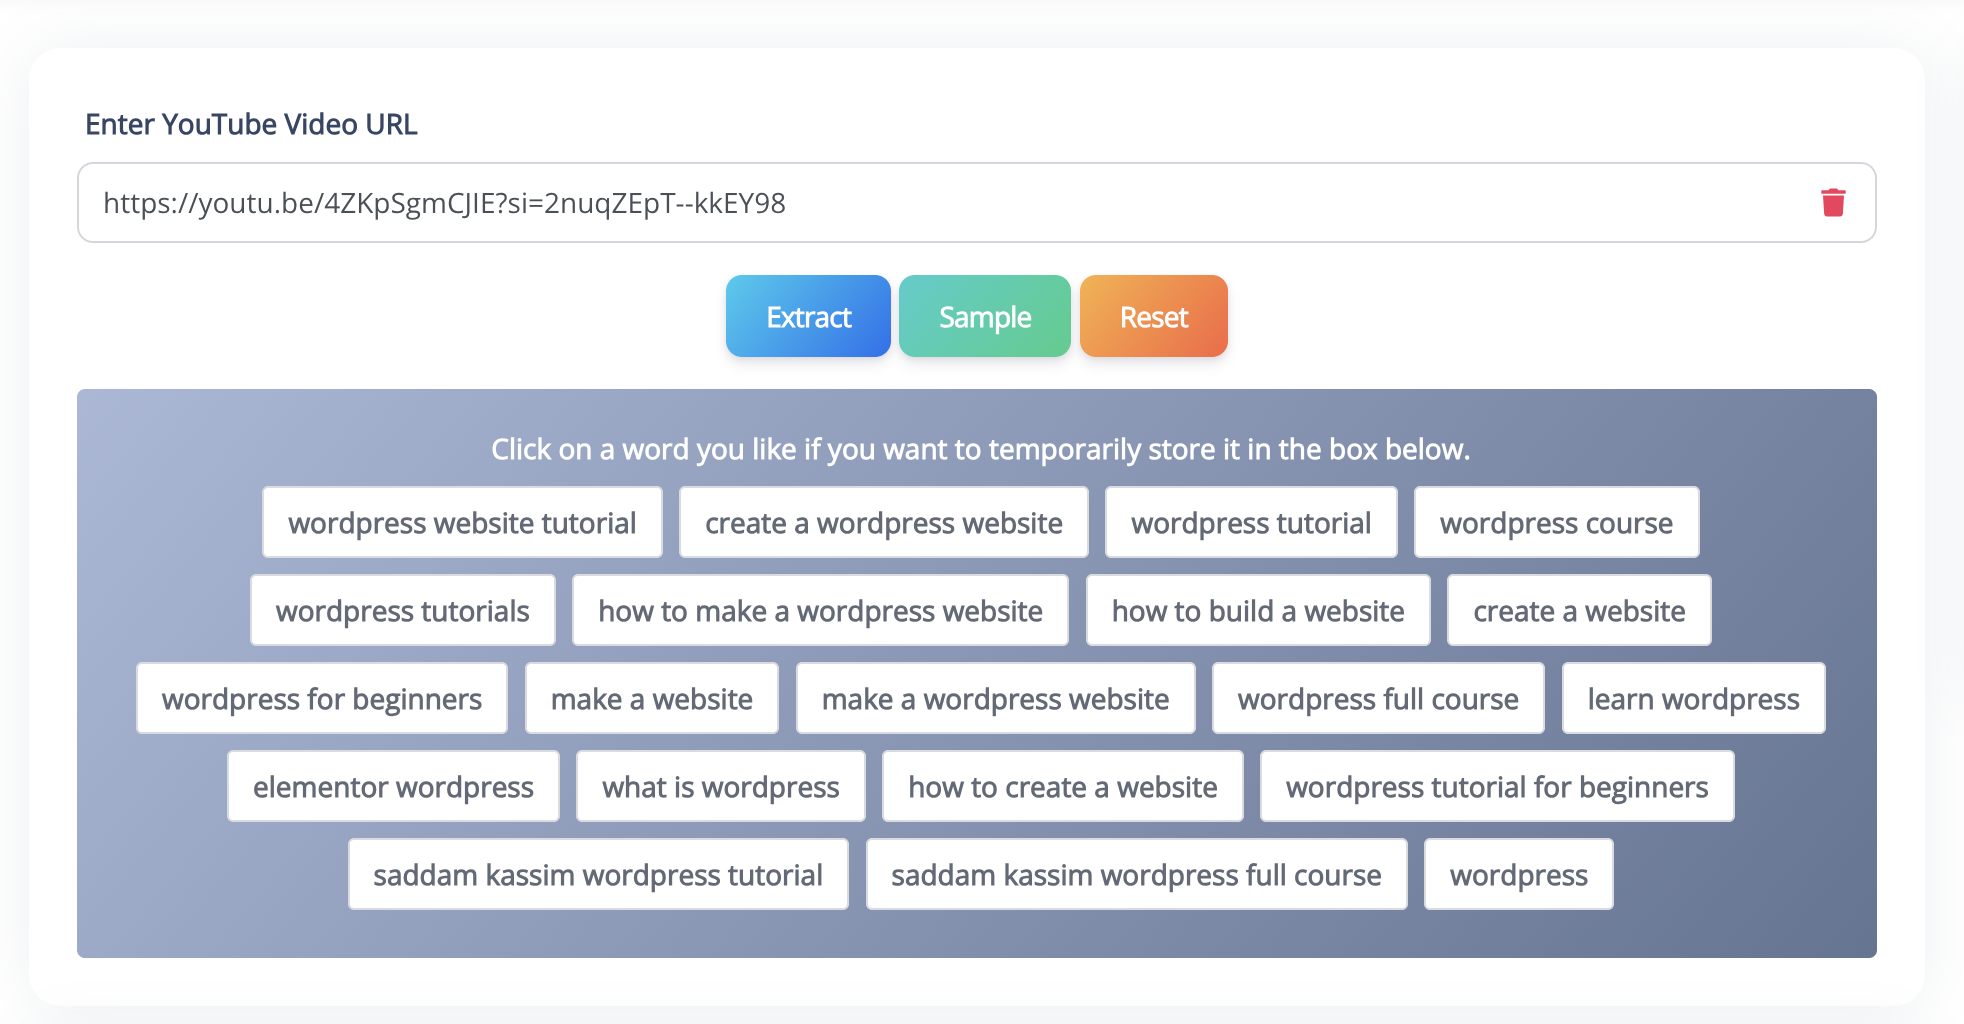Select the tag 'wordpress website tutorial'
The width and height of the screenshot is (1964, 1024).
point(461,521)
